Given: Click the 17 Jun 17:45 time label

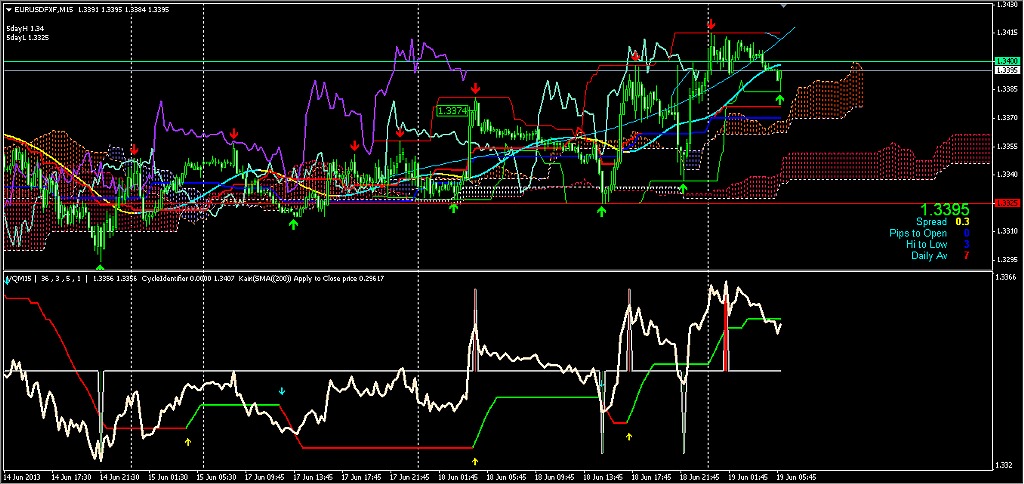Looking at the screenshot, I should (360, 477).
